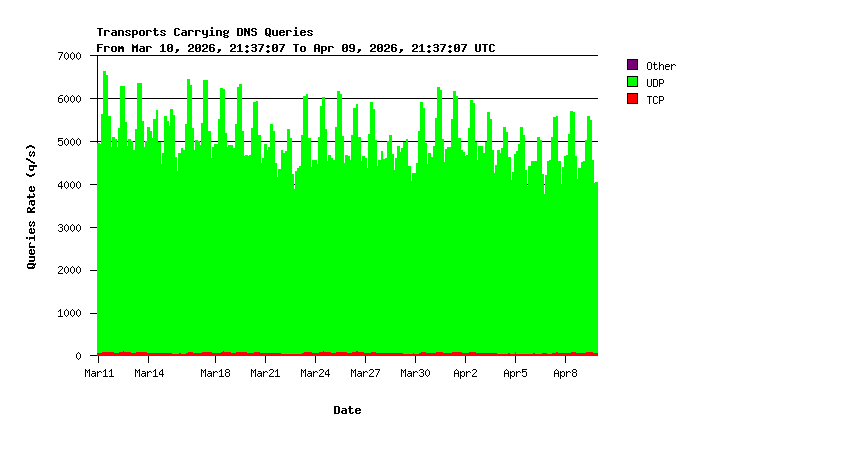Click the Mar27 date label
This screenshot has height=450, width=850.
[365, 373]
